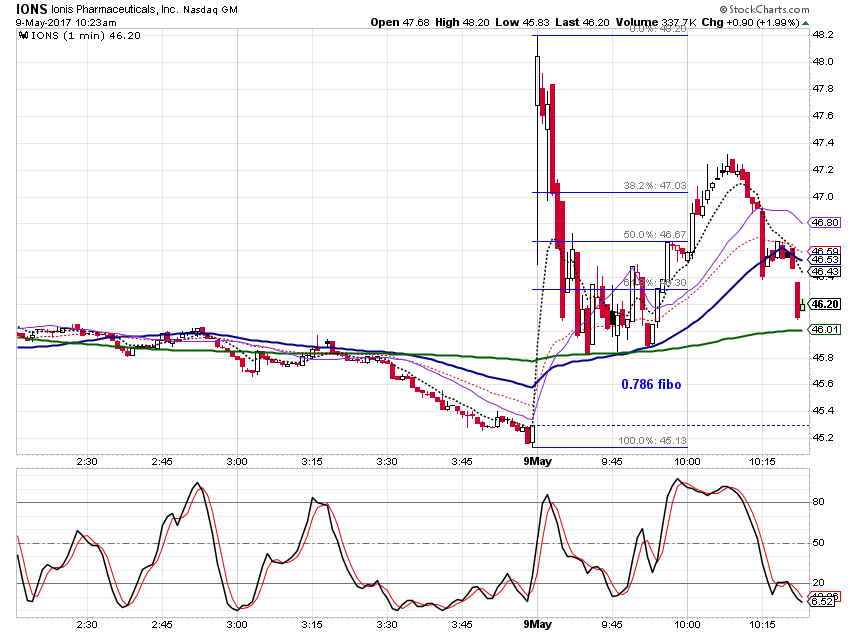Click the 46.43 price tag on the right axis
The width and height of the screenshot is (850, 633).
(825, 272)
